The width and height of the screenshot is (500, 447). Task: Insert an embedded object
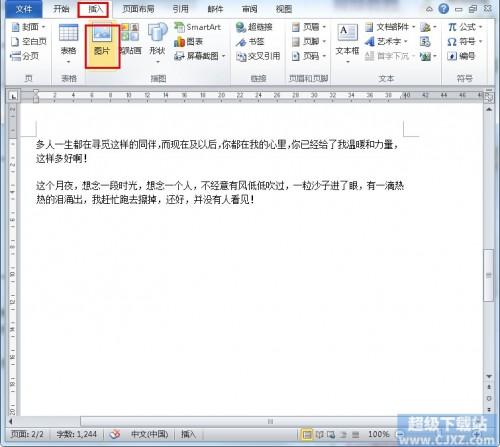428,56
